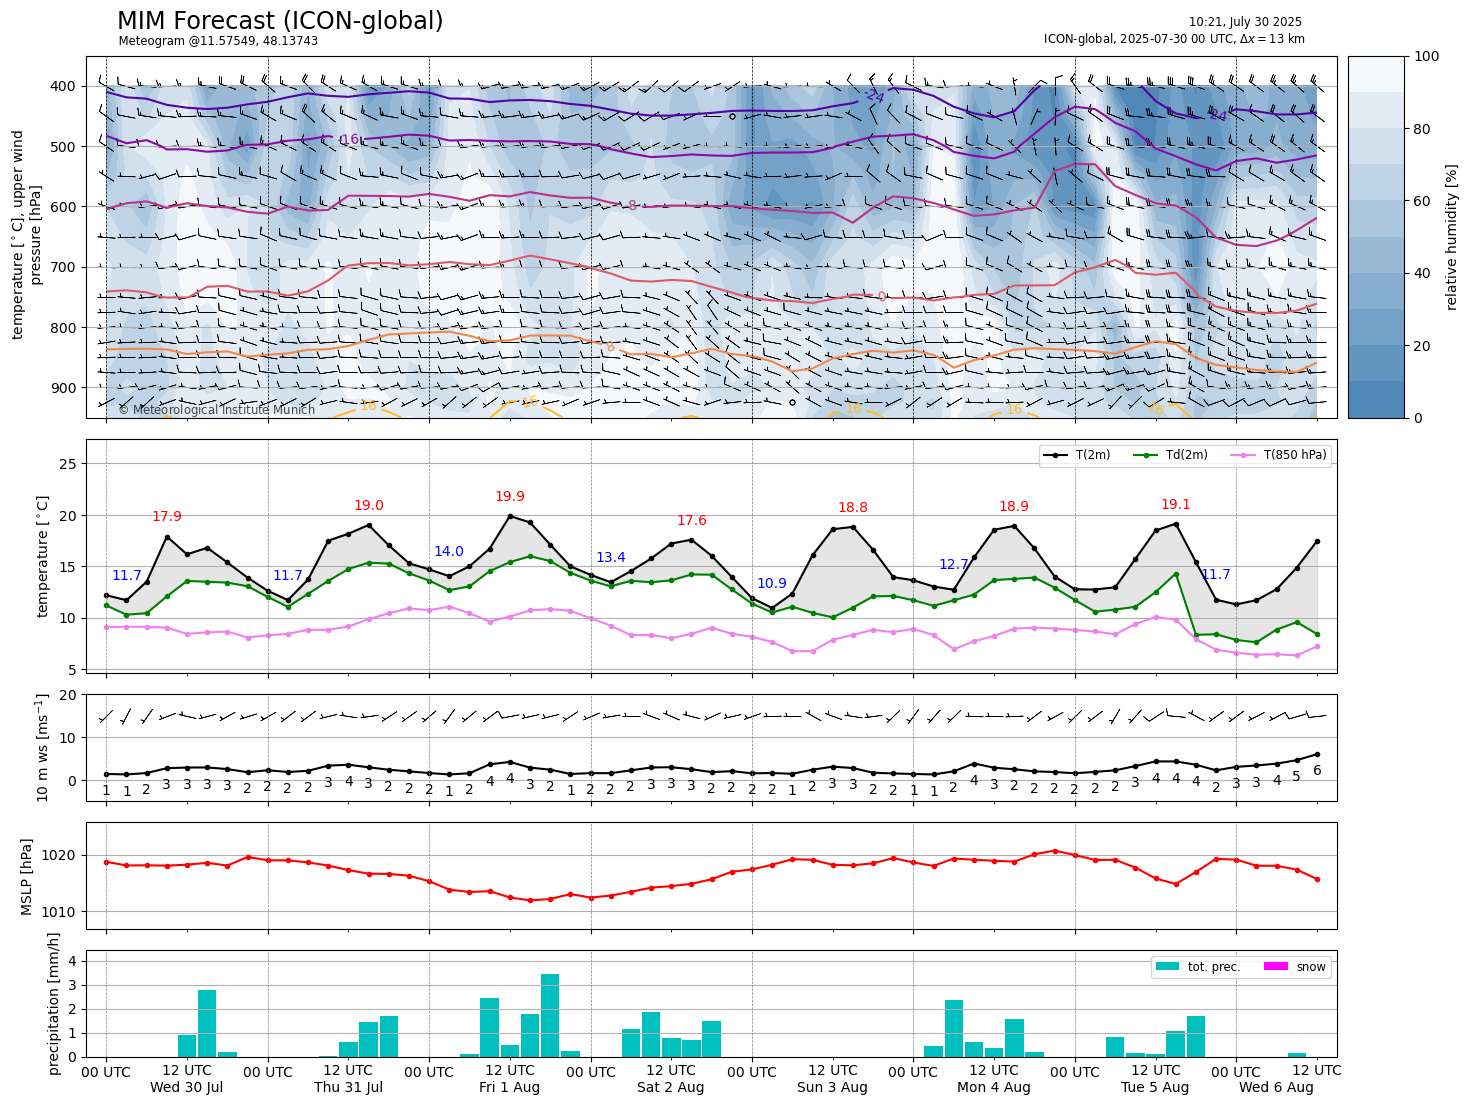Click the darkest blue segment of the humidity colorbar

(1375, 399)
